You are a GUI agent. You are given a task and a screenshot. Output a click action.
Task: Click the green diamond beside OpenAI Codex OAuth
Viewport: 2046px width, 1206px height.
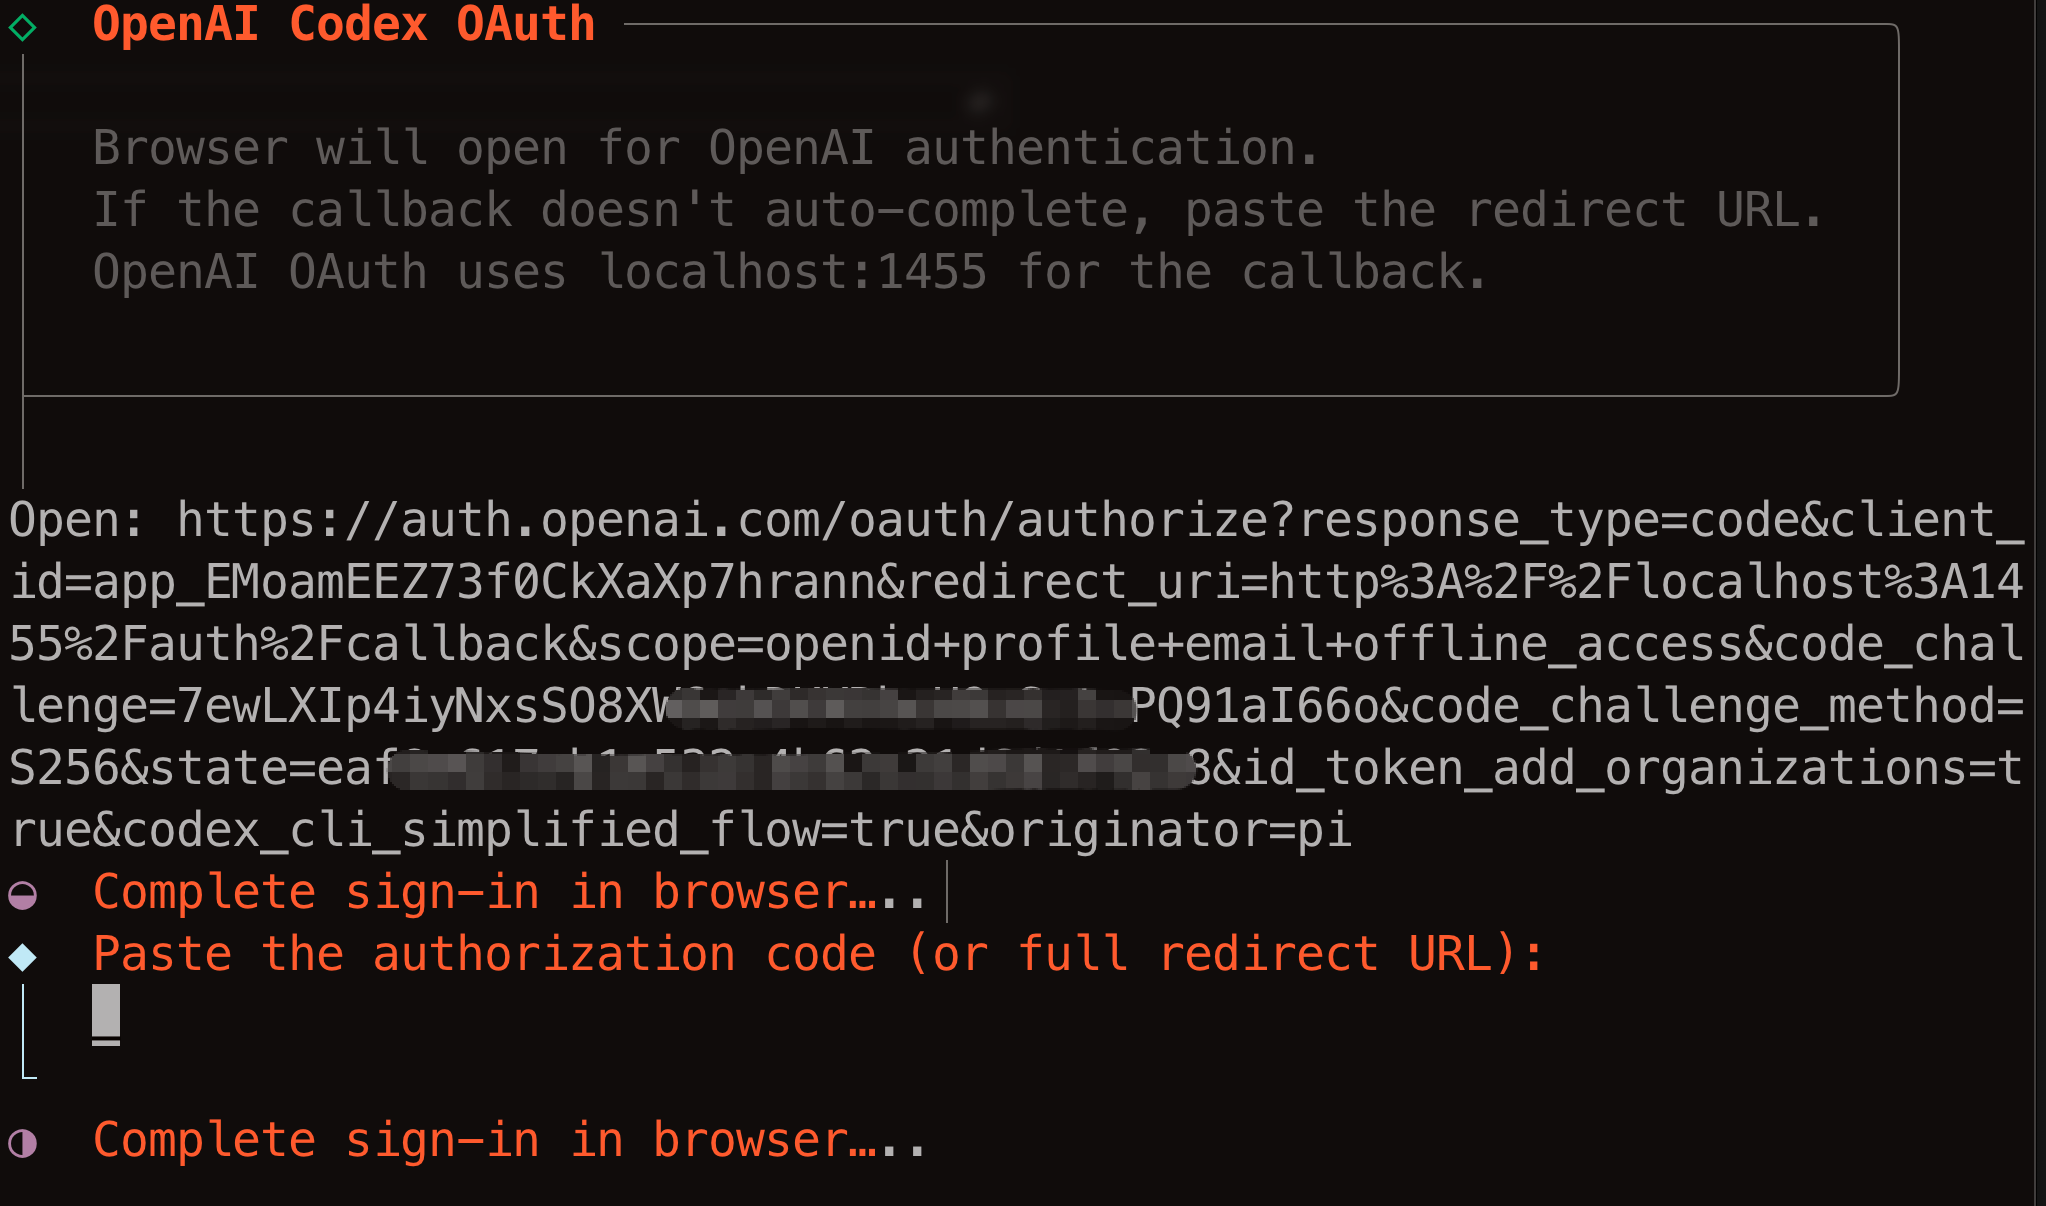point(22,27)
